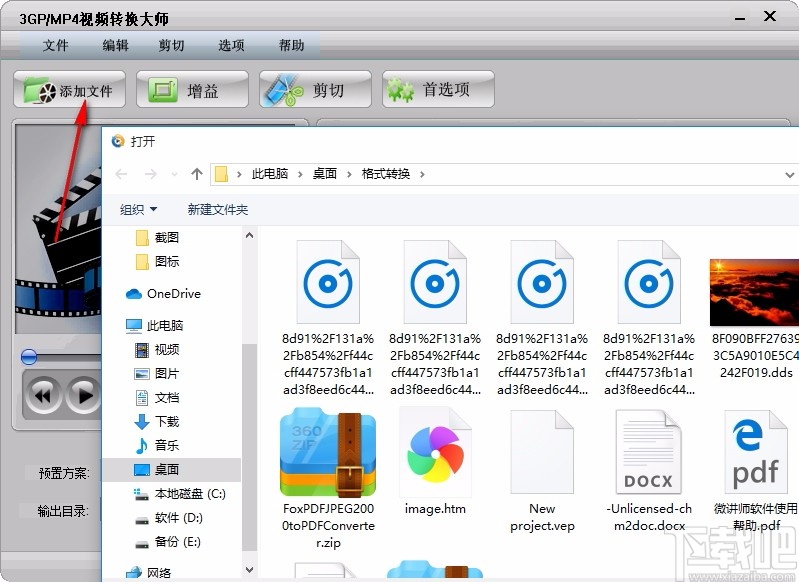Click navigation pane scroll down arrow
This screenshot has height=582, width=799.
point(249,569)
